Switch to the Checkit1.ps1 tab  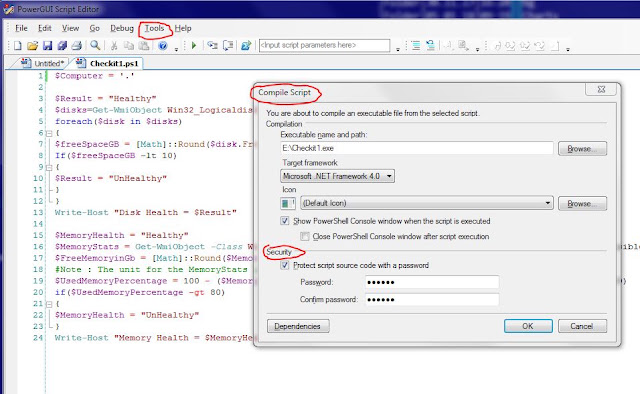[x=108, y=63]
